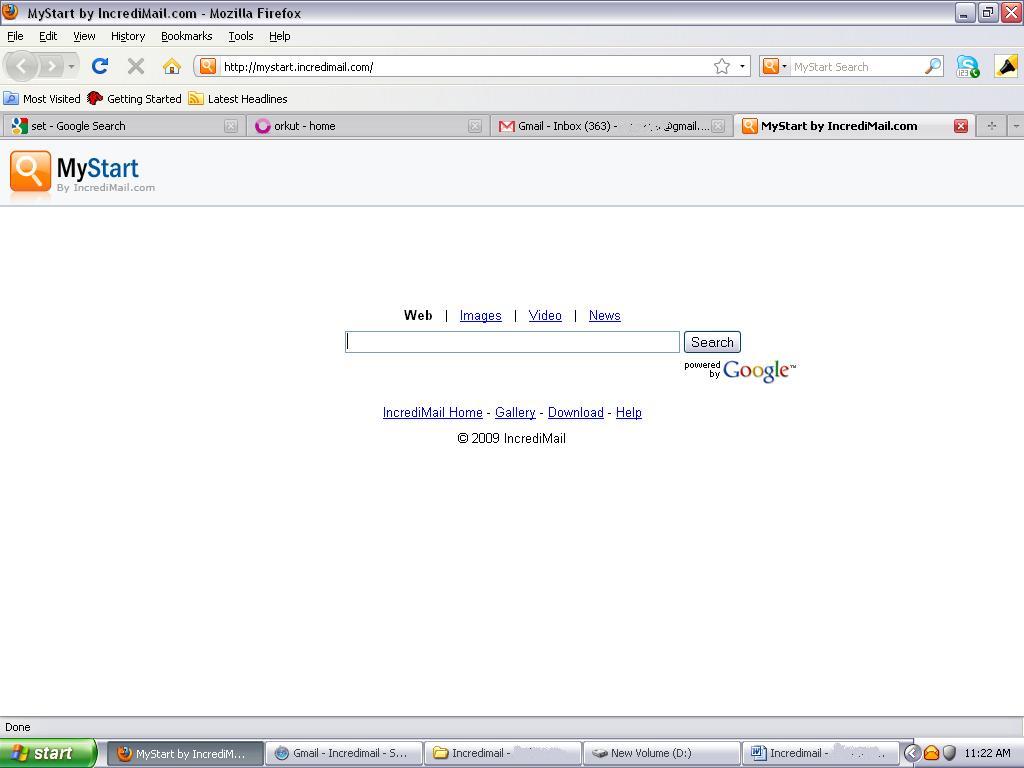Click the MyStart by IncrediM... taskbar button

(185, 753)
